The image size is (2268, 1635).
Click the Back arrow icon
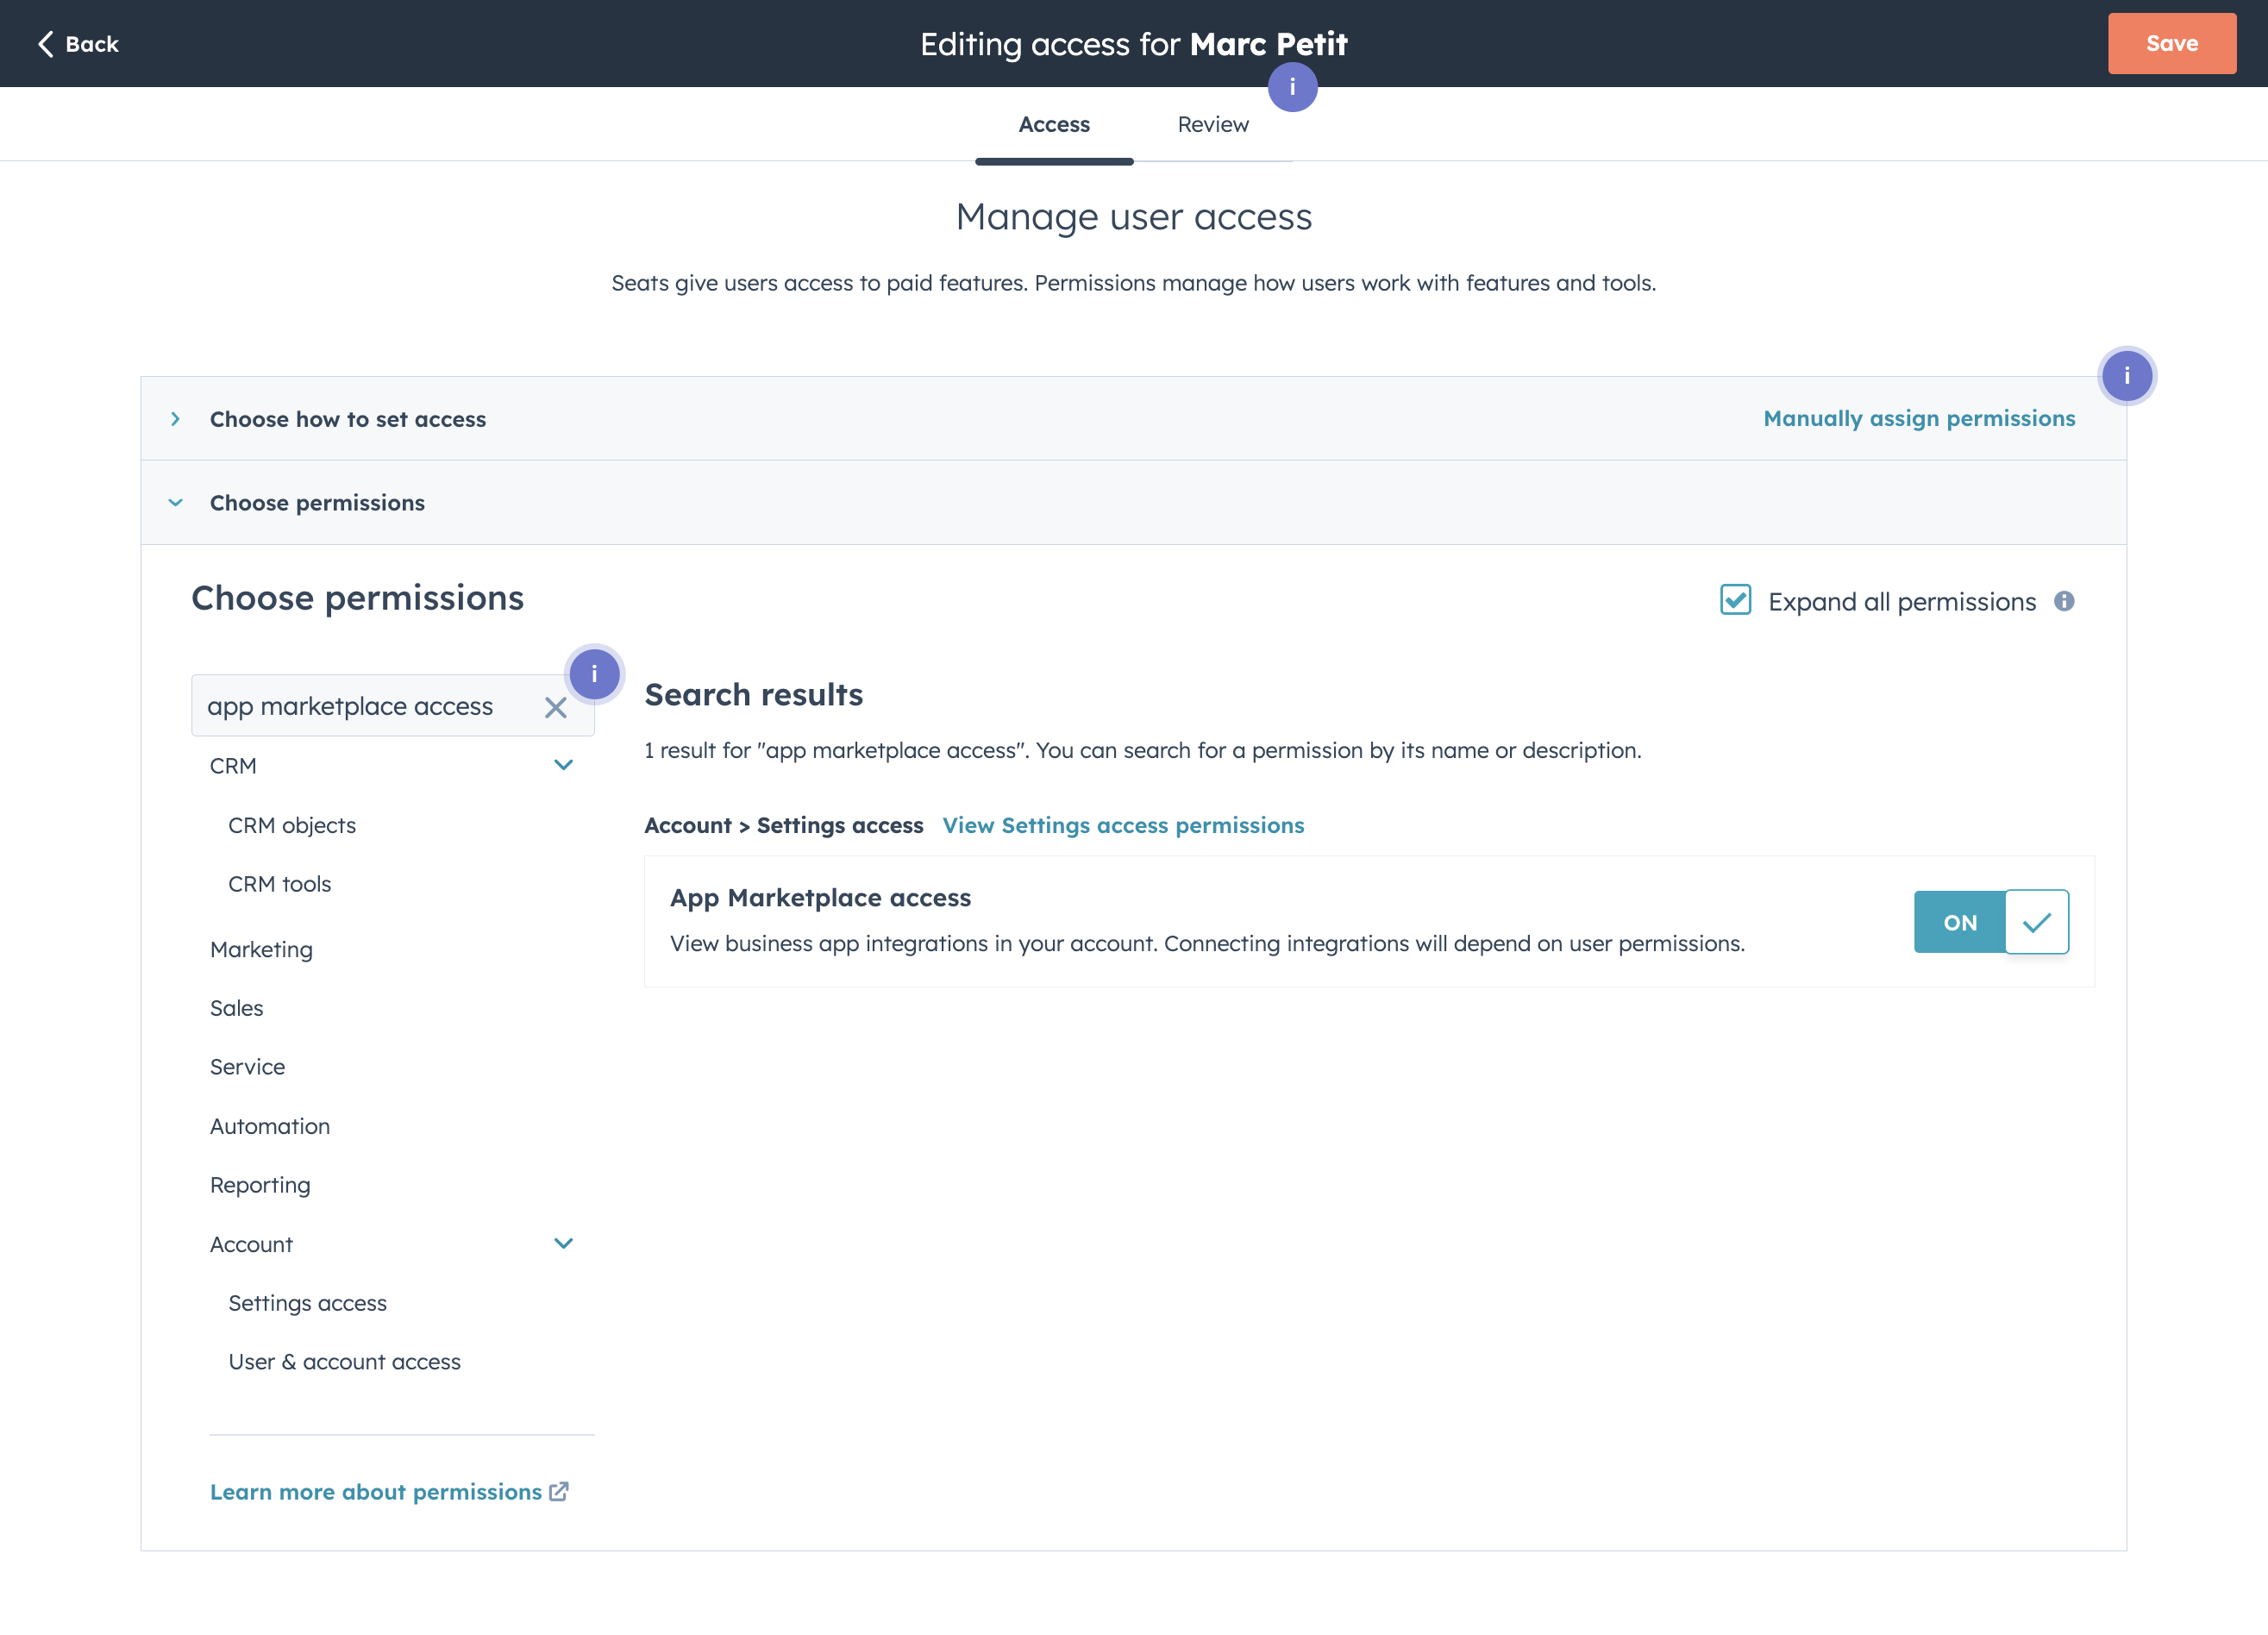tap(45, 44)
